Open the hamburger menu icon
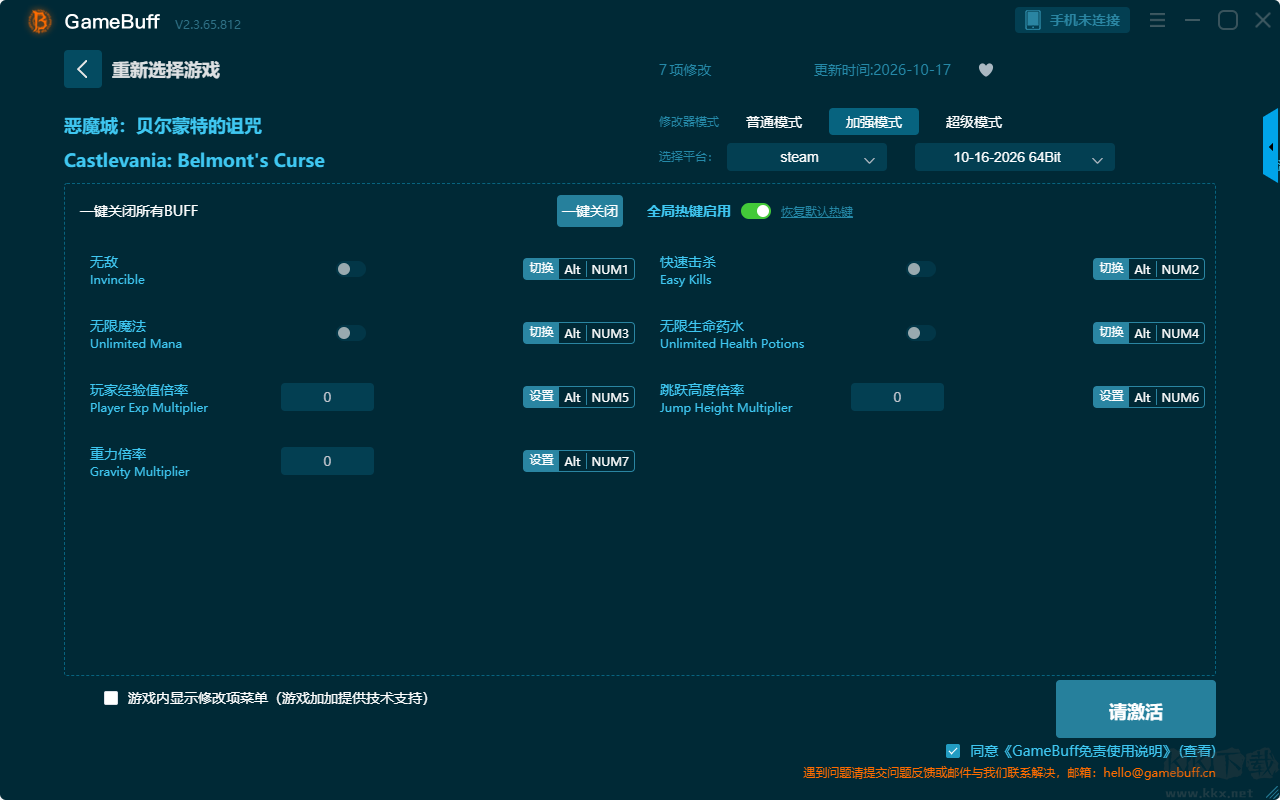 click(x=1157, y=20)
